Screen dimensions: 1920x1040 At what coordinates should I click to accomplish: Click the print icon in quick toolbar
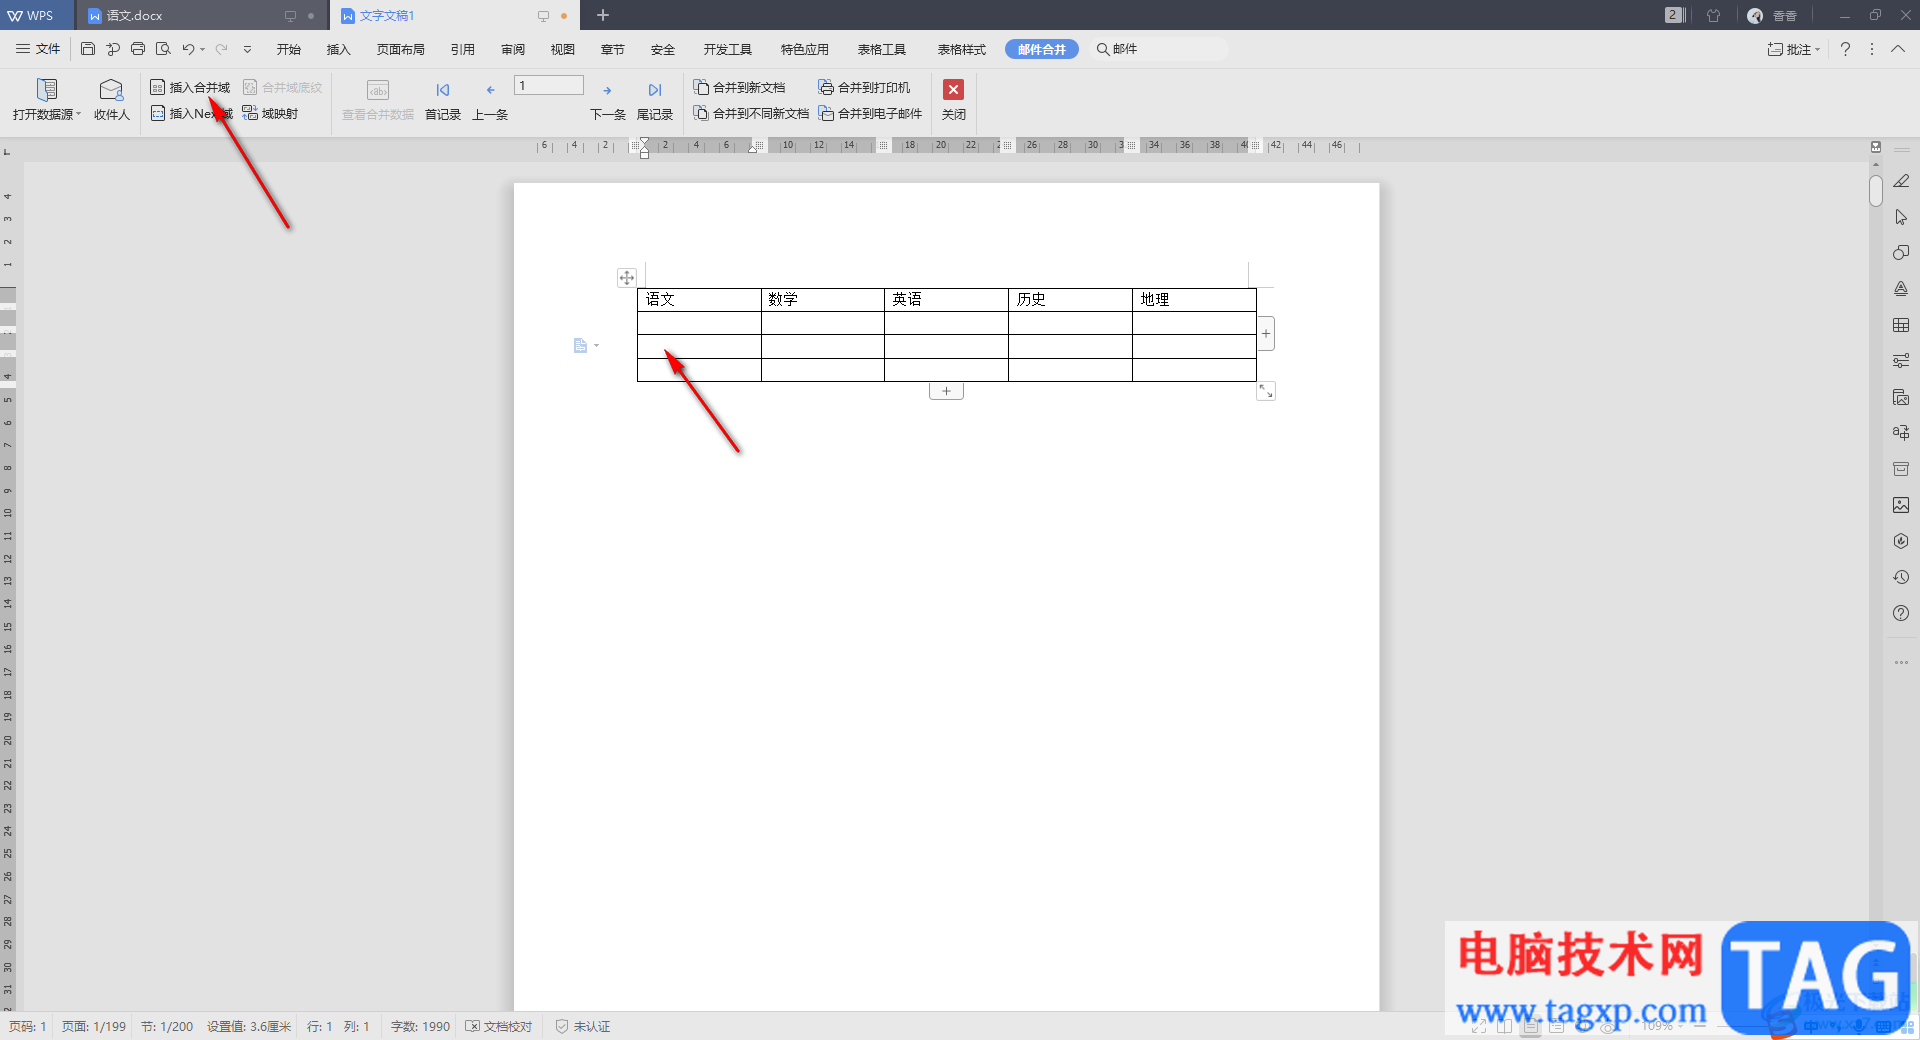pos(138,49)
